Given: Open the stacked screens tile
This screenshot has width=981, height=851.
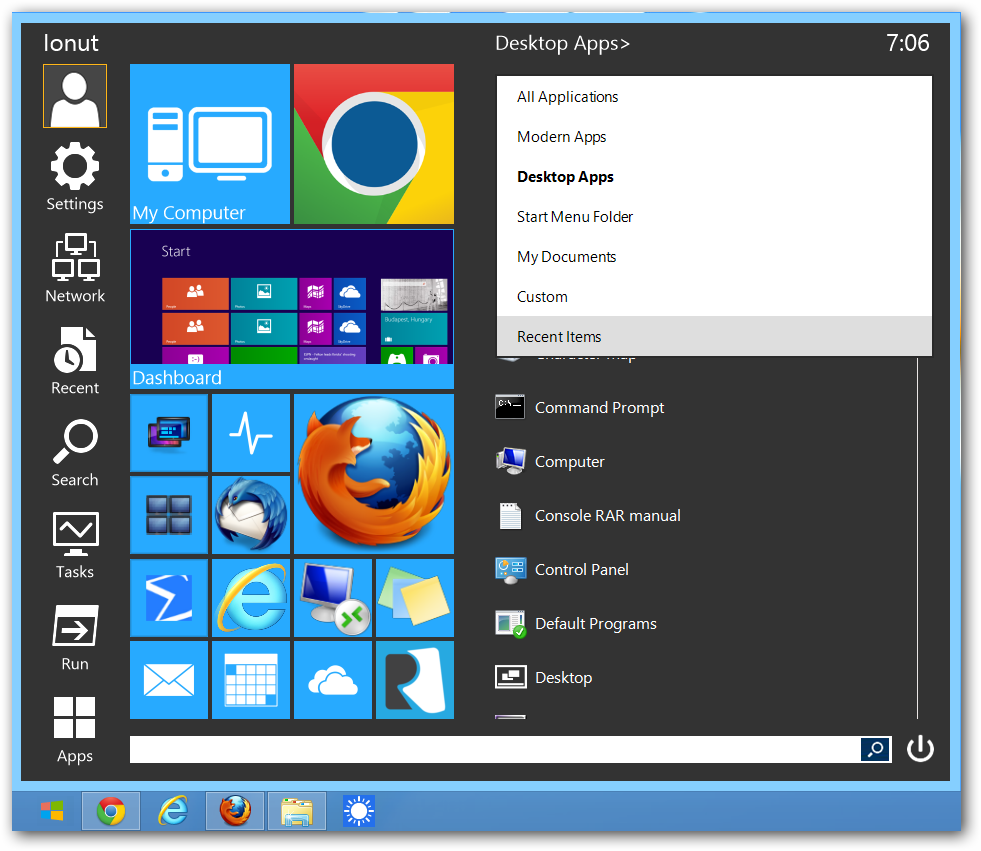Looking at the screenshot, I should [x=169, y=432].
